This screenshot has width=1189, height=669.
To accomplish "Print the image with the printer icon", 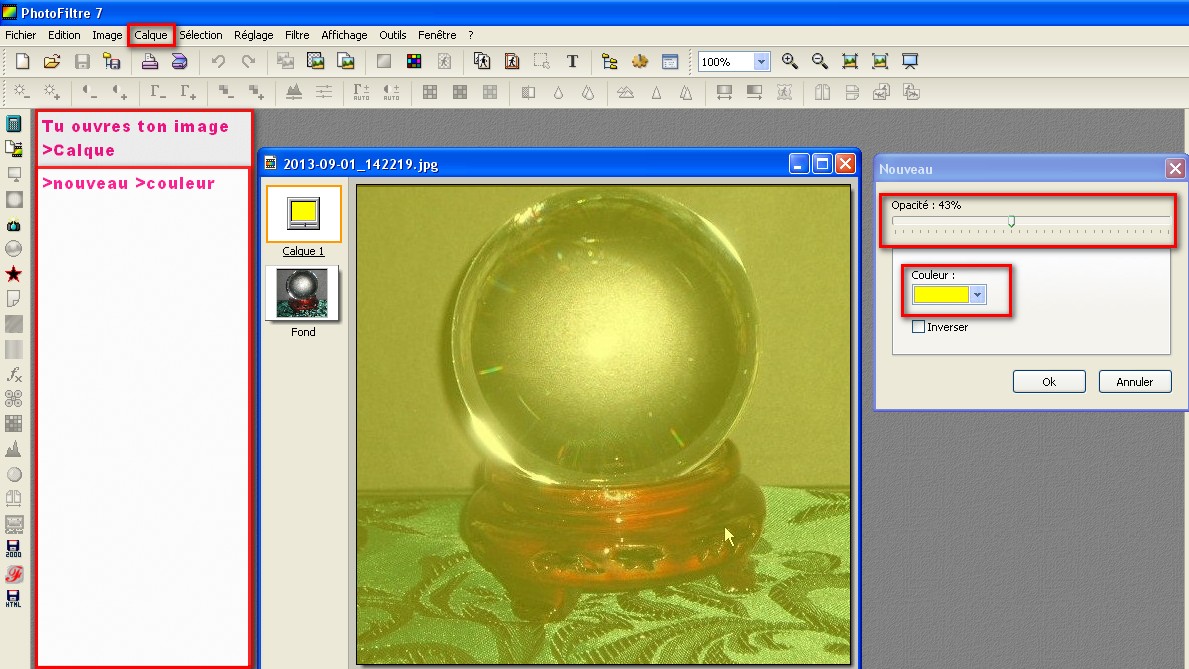I will point(149,61).
